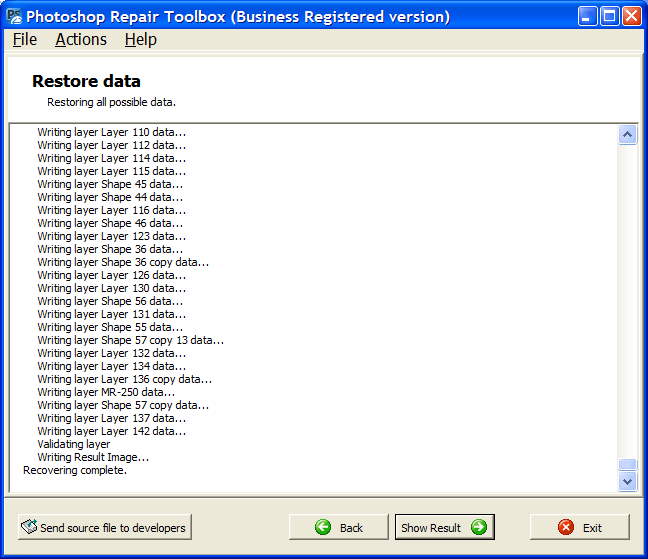Click Send source file to developers button

point(105,527)
